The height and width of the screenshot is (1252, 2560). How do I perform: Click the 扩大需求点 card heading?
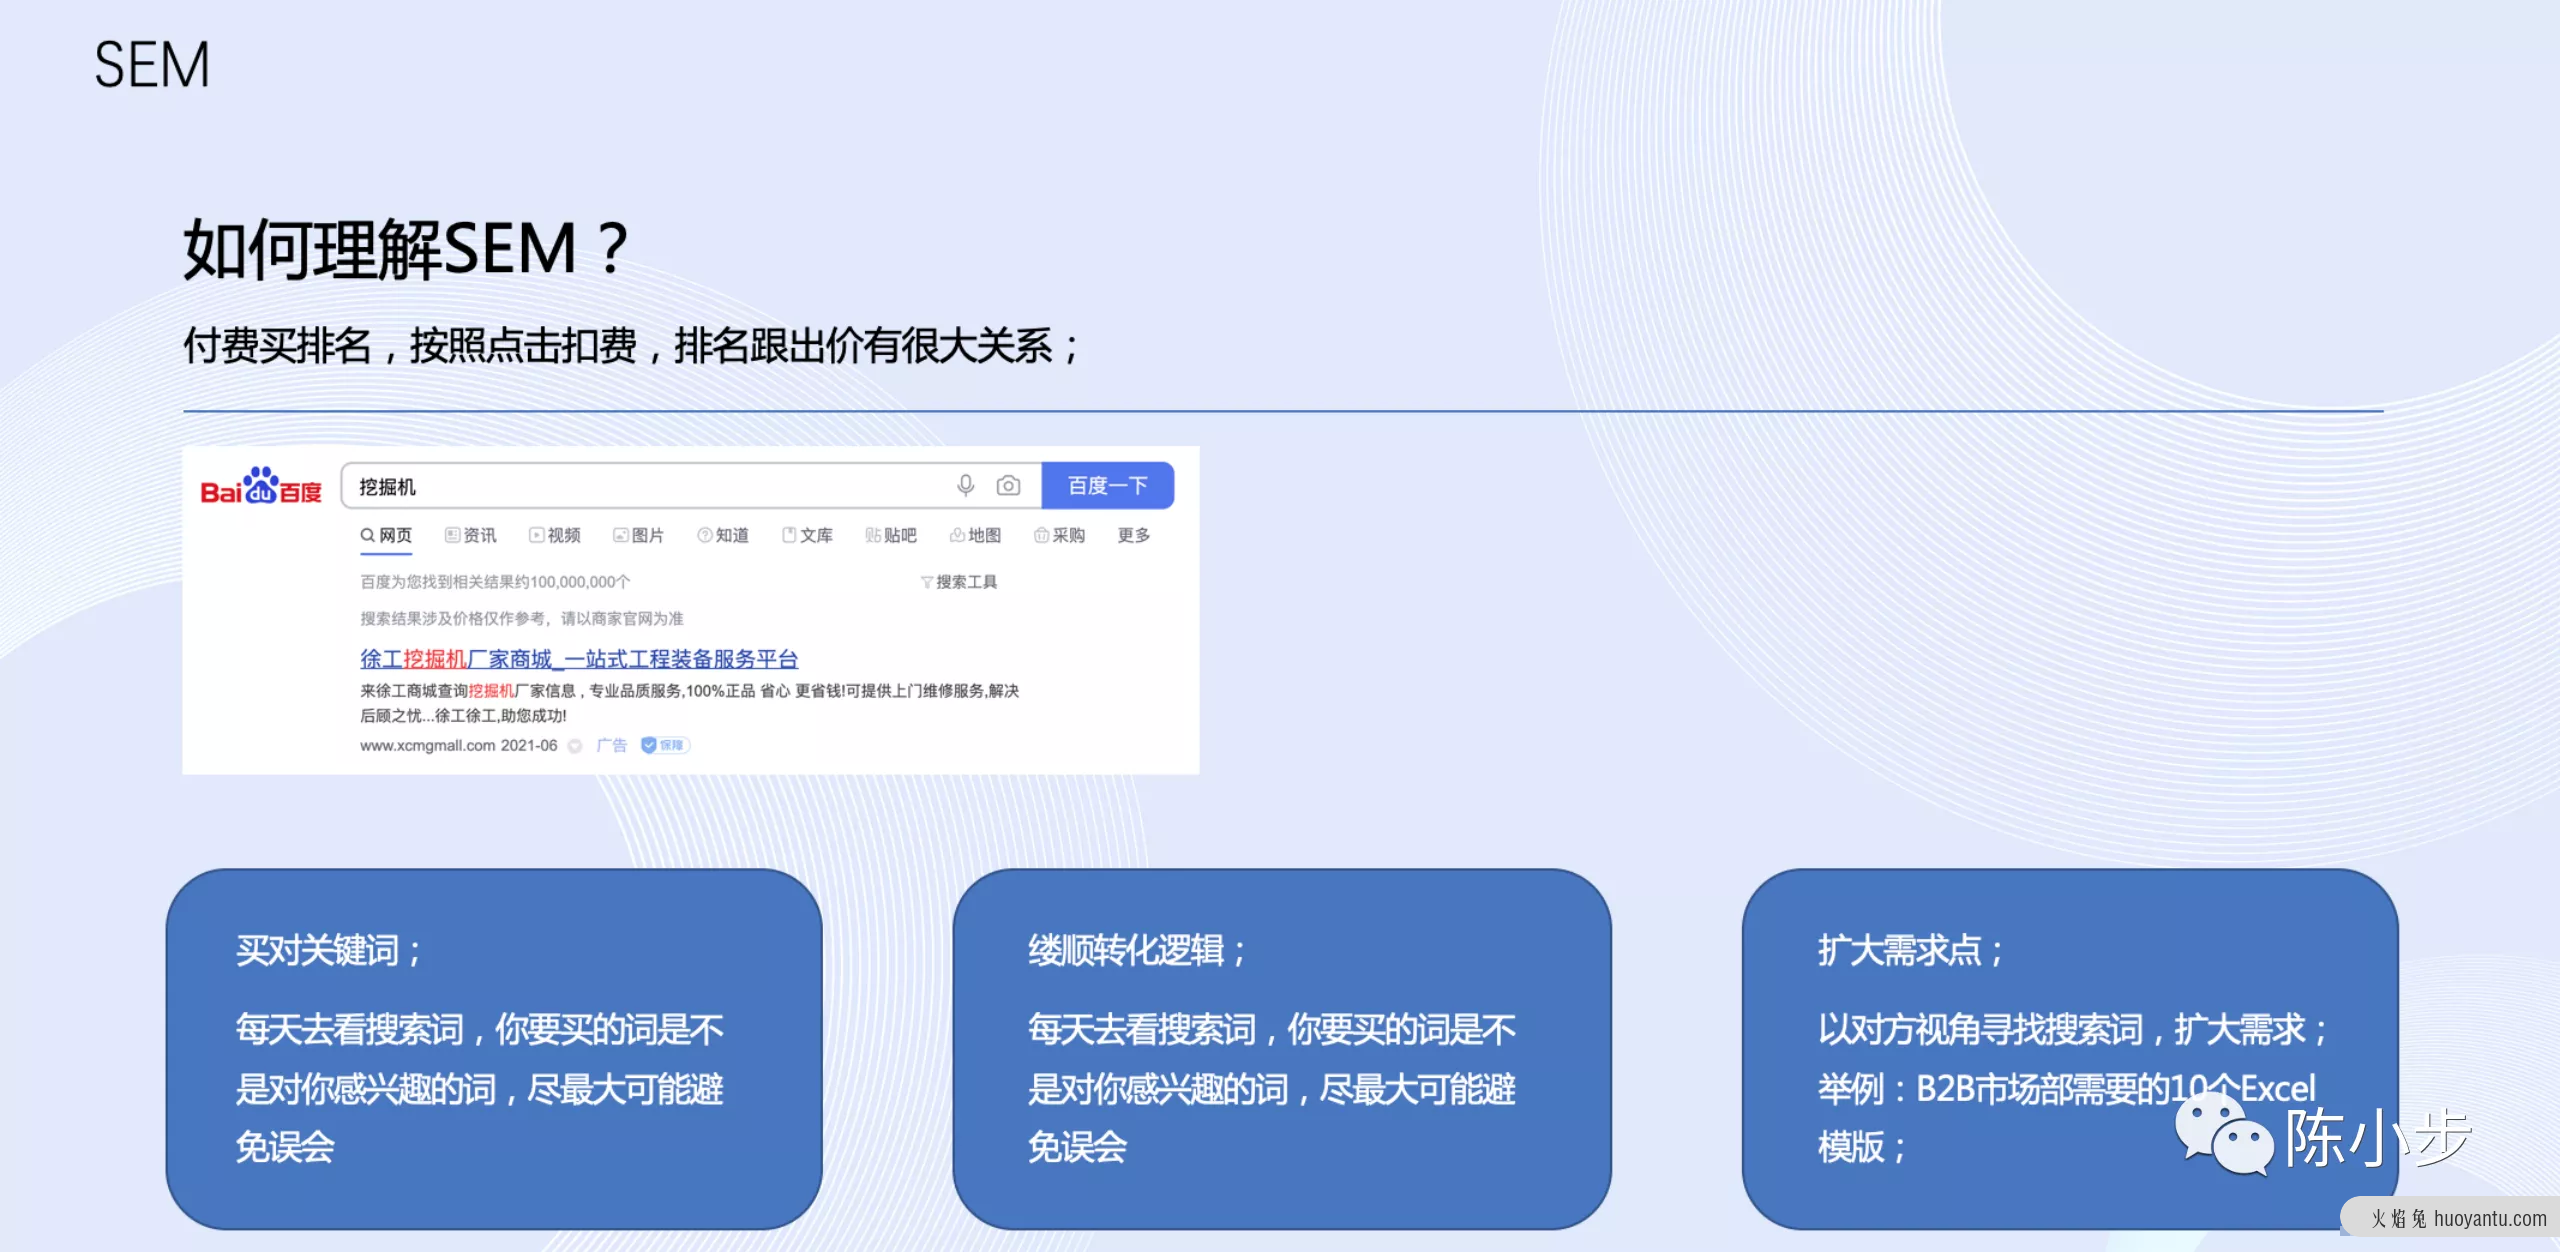(1911, 951)
